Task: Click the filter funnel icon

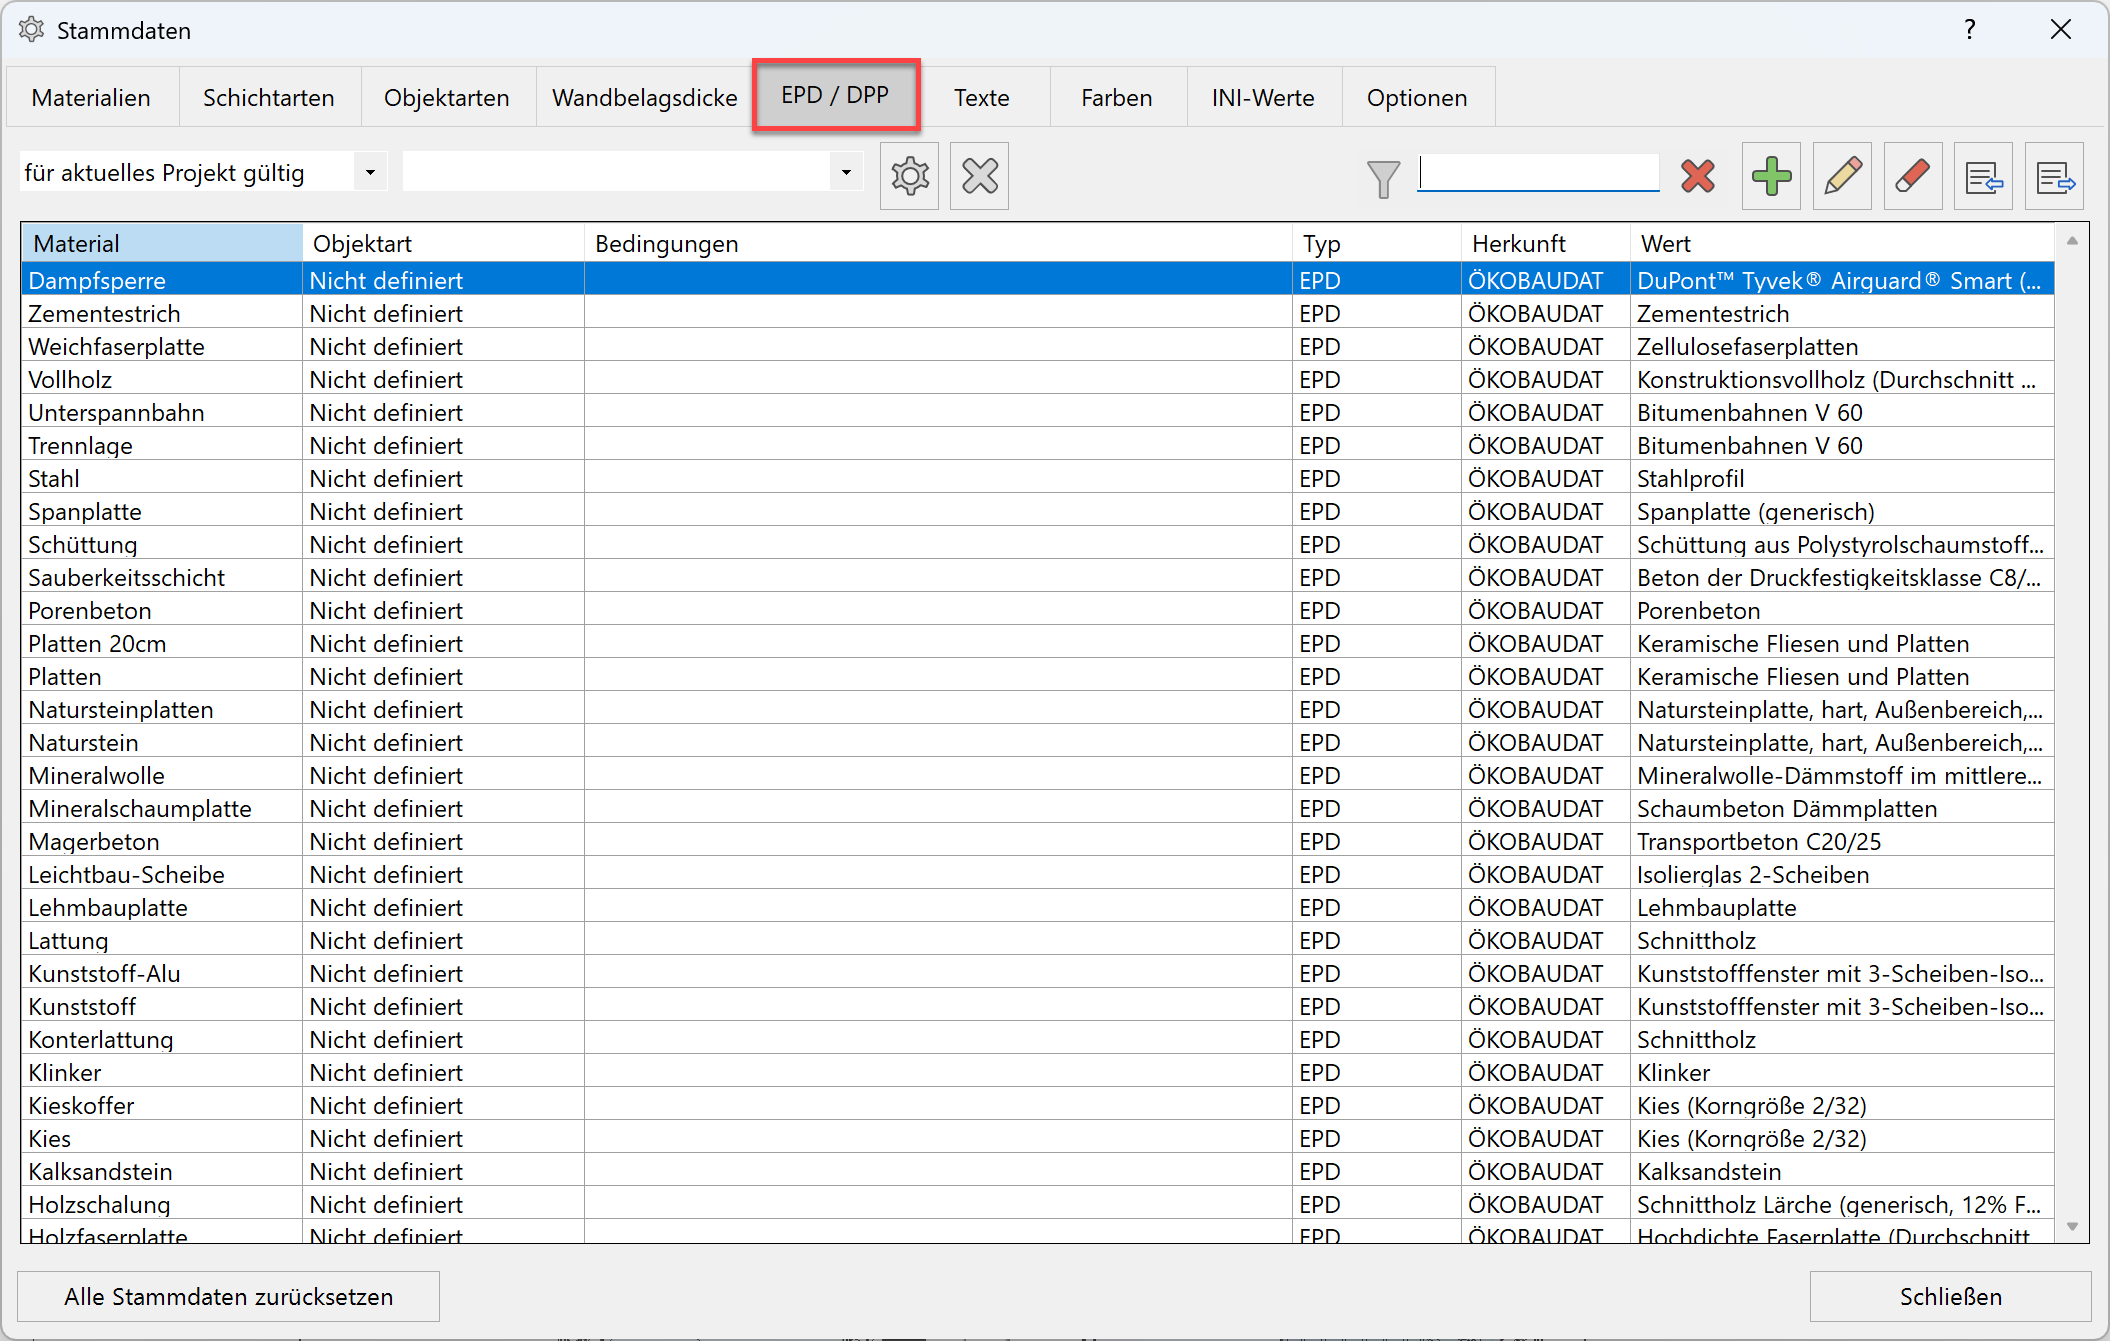Action: (x=1383, y=178)
